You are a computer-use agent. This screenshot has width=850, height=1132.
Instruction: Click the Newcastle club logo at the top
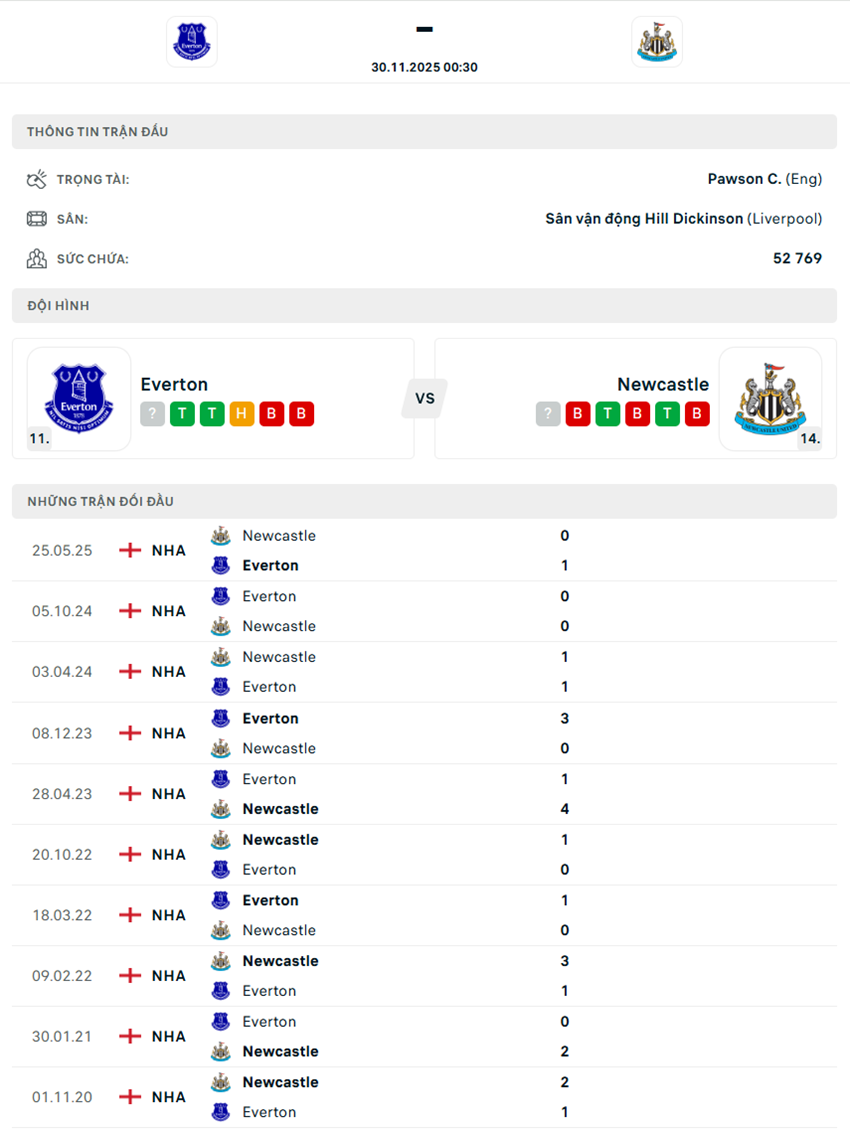(x=657, y=41)
